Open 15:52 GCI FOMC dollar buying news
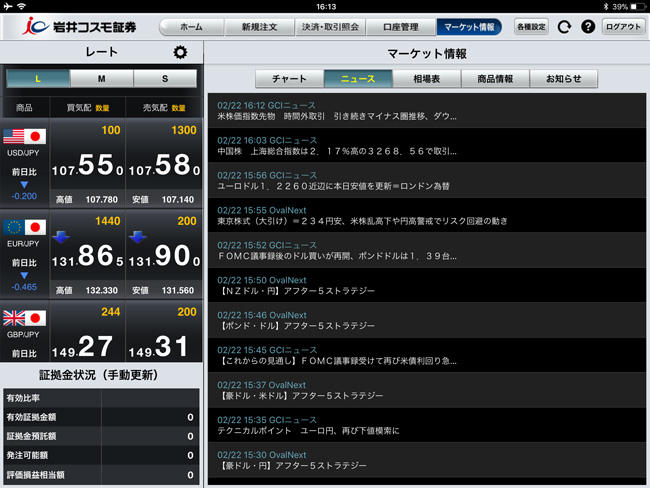650x488 pixels. coord(427,250)
